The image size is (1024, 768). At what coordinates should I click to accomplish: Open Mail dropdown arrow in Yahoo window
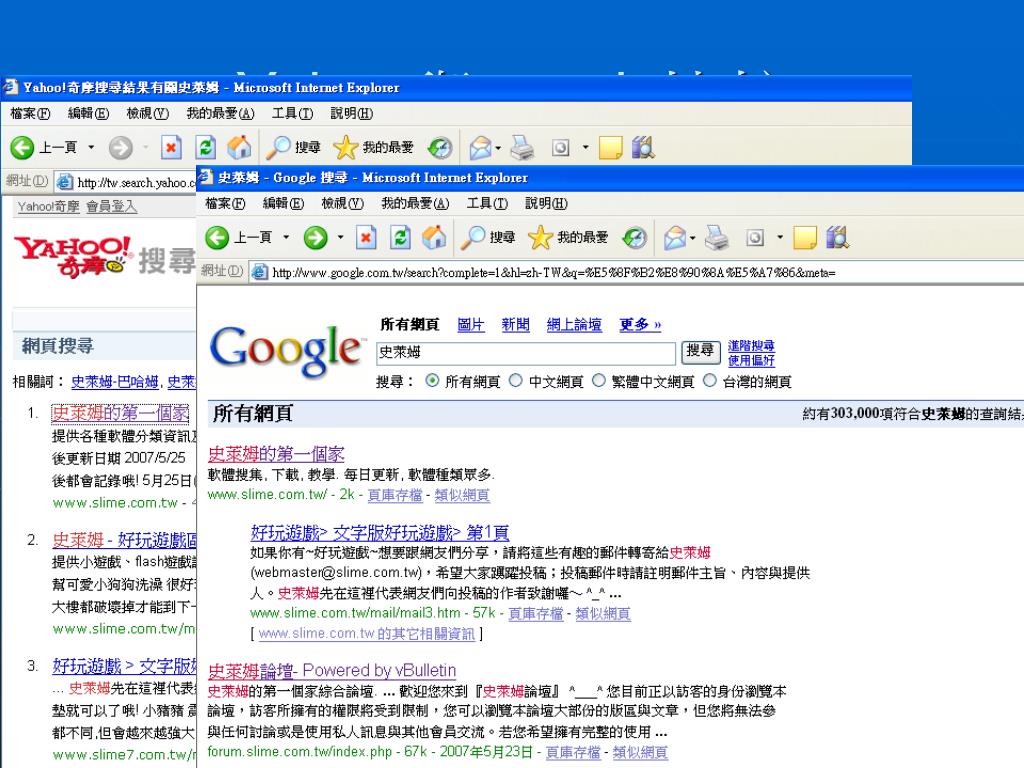(498, 148)
